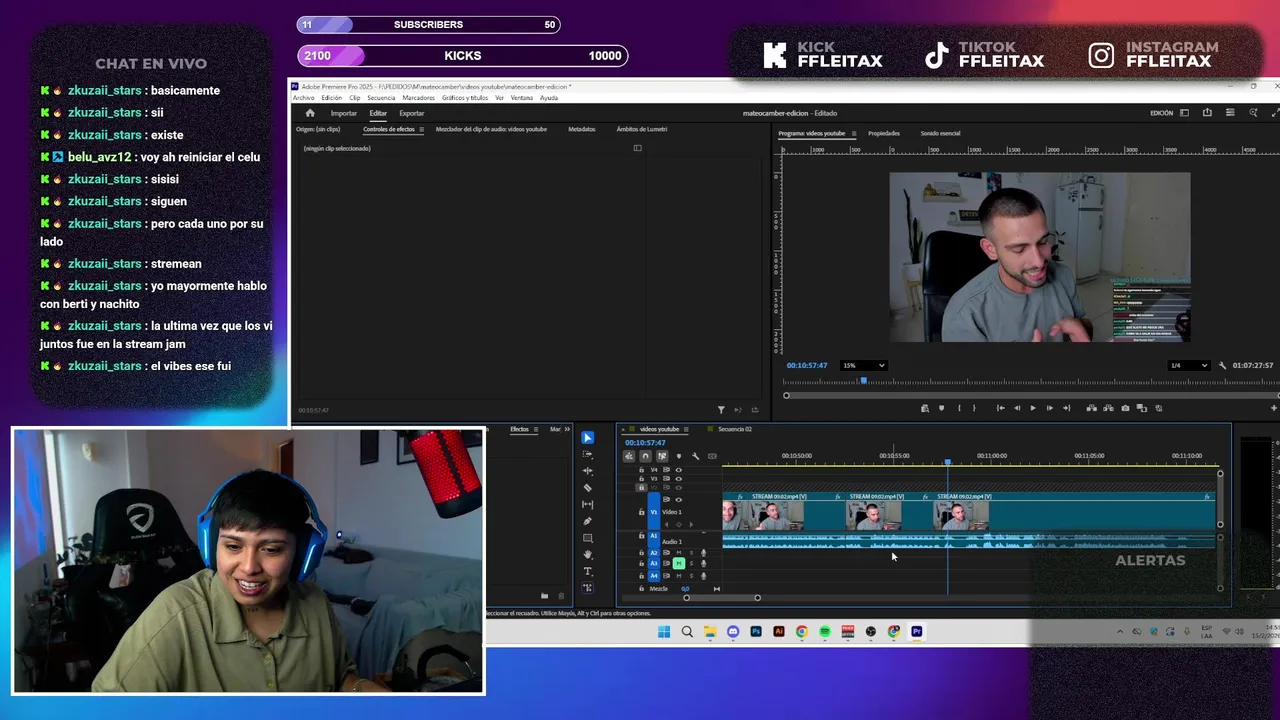1280x720 pixels.
Task: Toggle lock on the V1 track
Action: (x=641, y=512)
